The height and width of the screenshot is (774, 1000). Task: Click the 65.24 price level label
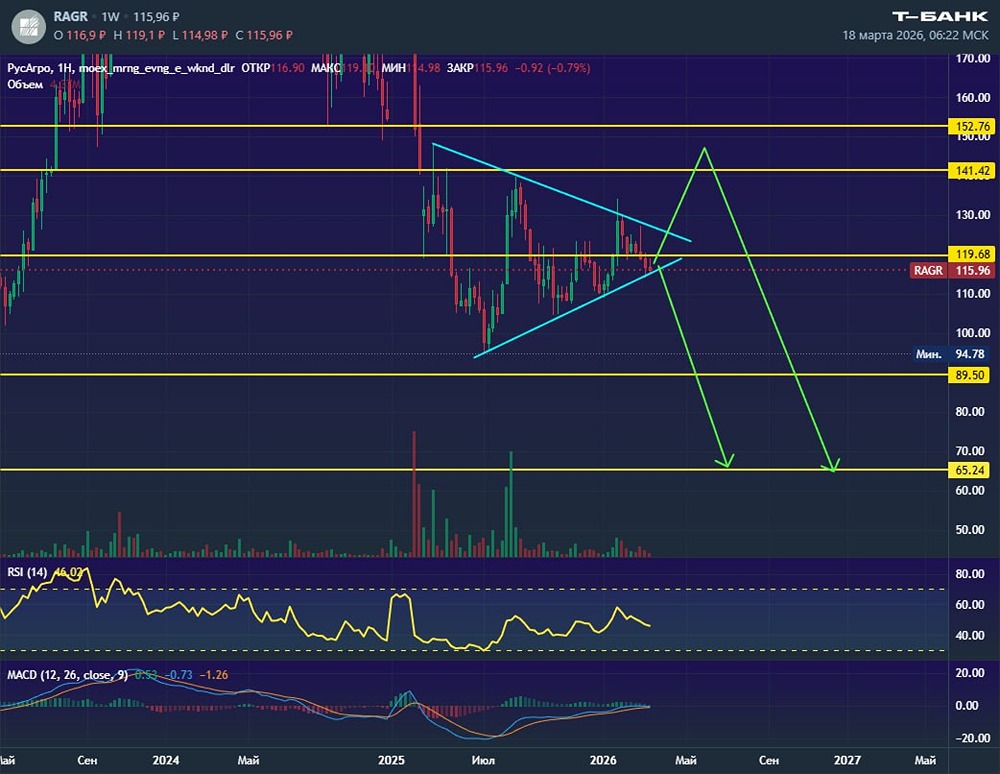click(970, 471)
